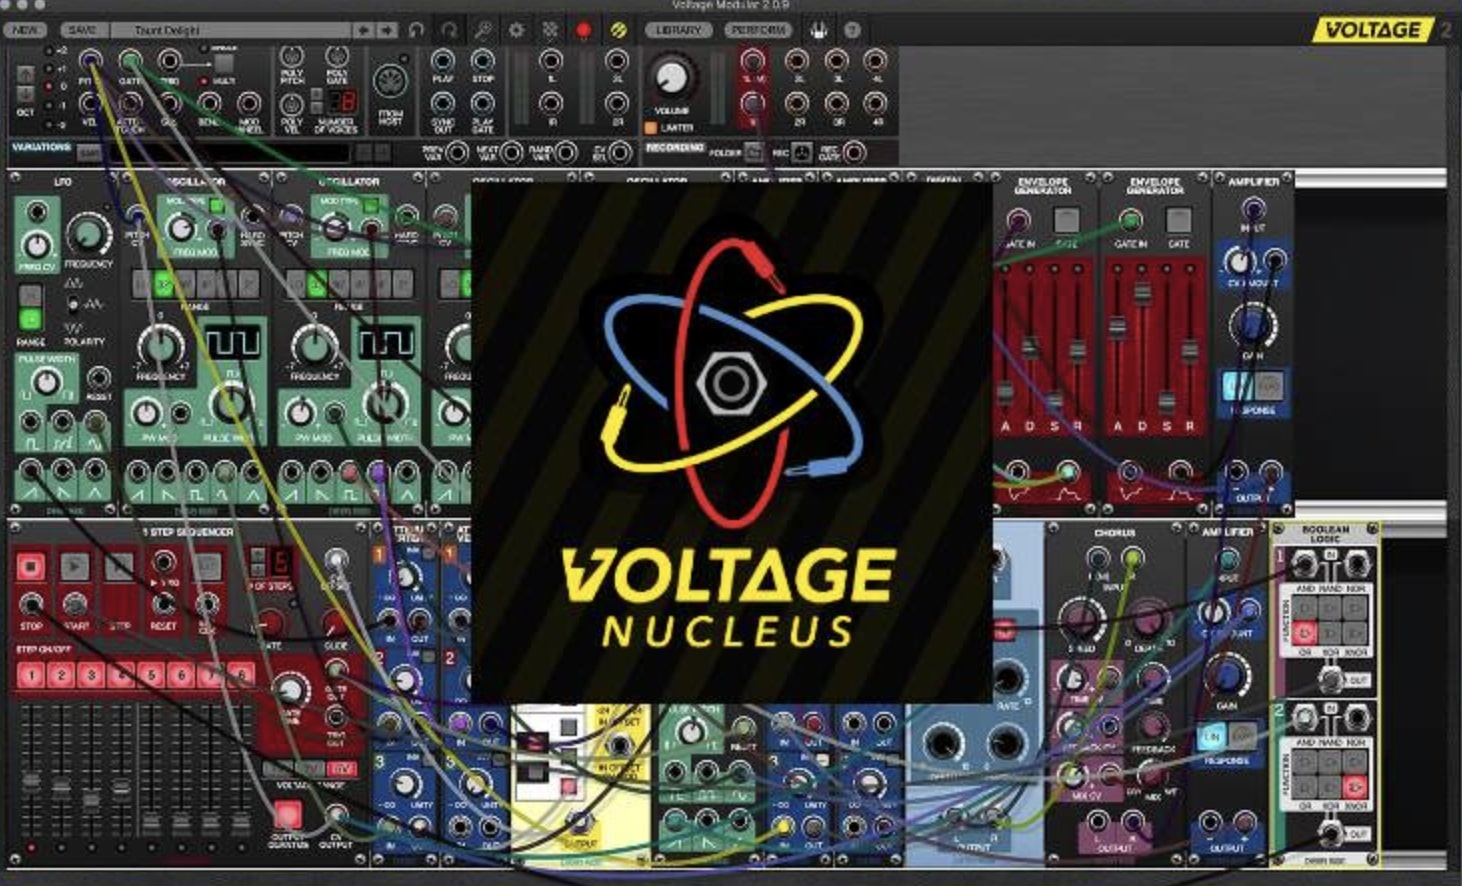Click the yellow striped round icon
The width and height of the screenshot is (1462, 886).
pos(618,30)
